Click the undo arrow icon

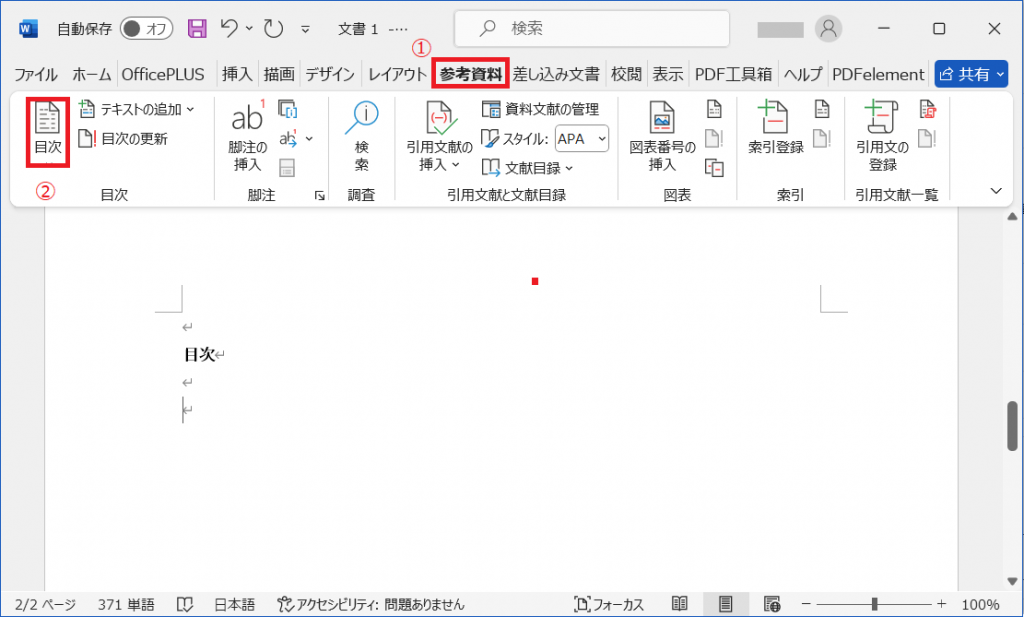pos(229,29)
